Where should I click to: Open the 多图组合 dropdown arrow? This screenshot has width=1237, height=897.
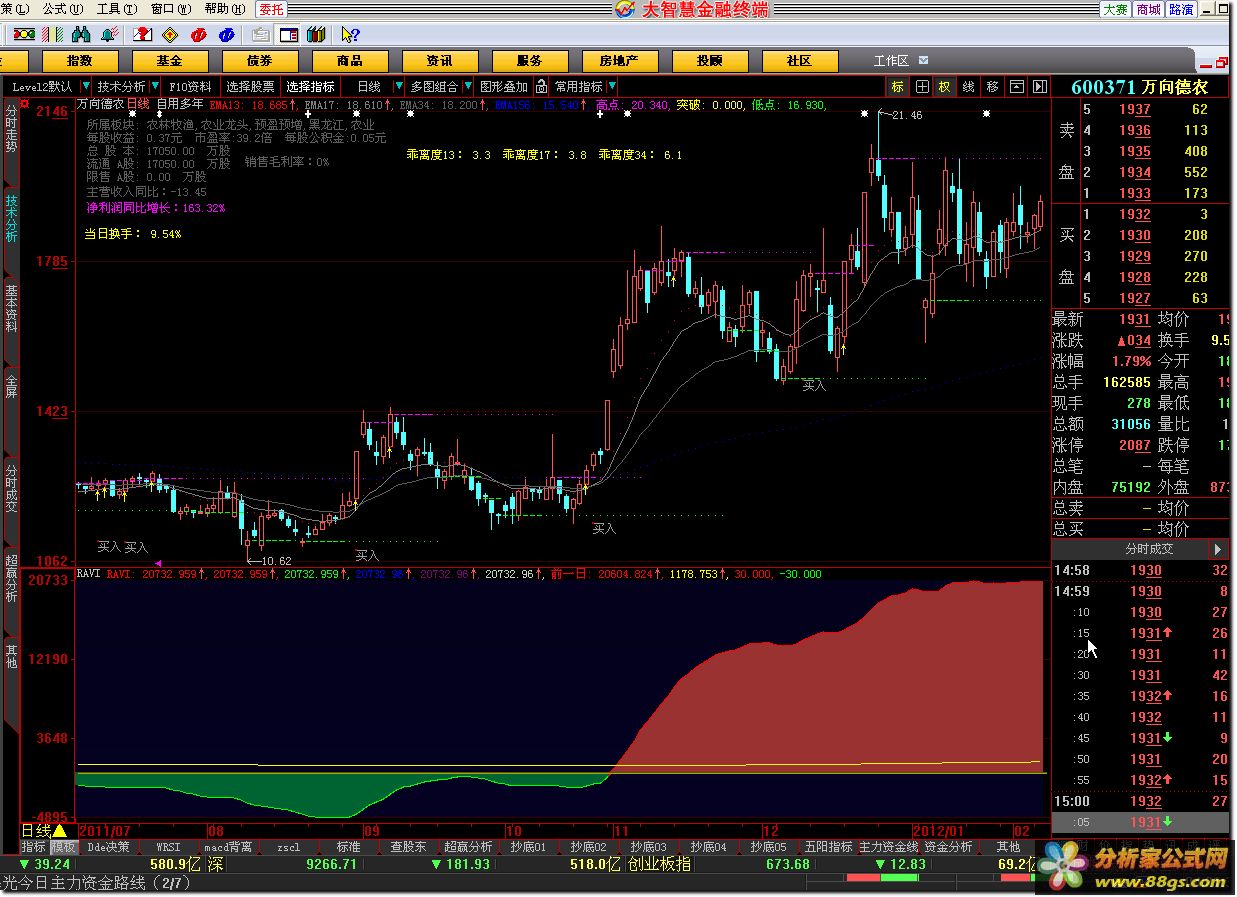(x=467, y=87)
